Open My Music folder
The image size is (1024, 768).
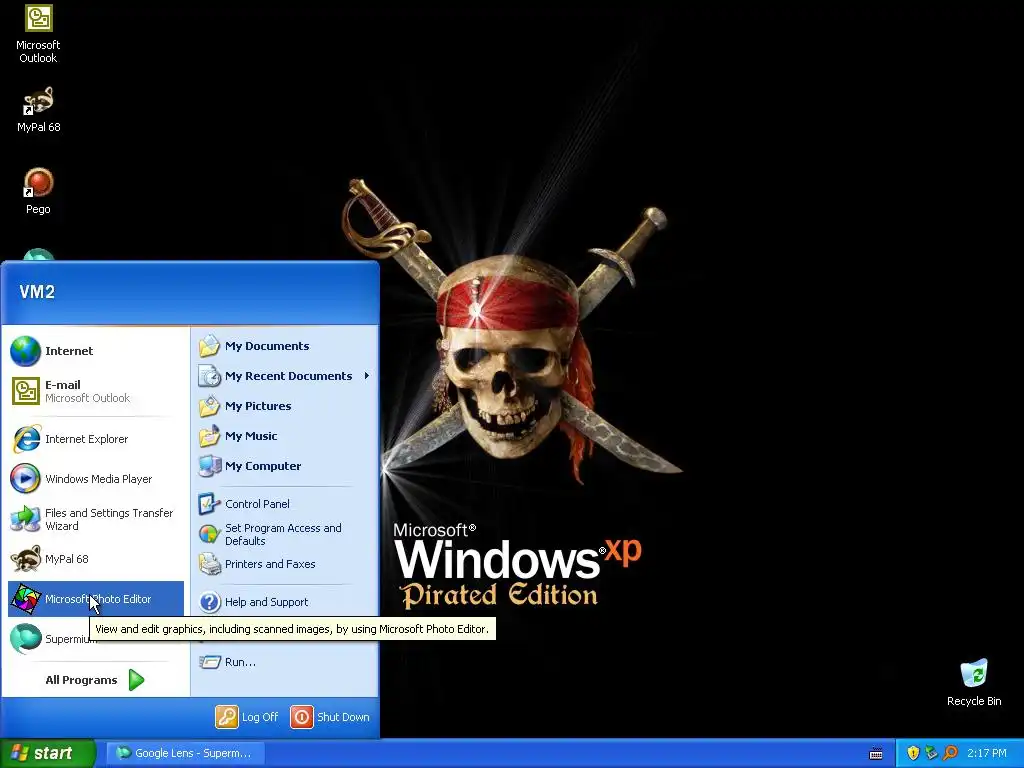[285, 436]
